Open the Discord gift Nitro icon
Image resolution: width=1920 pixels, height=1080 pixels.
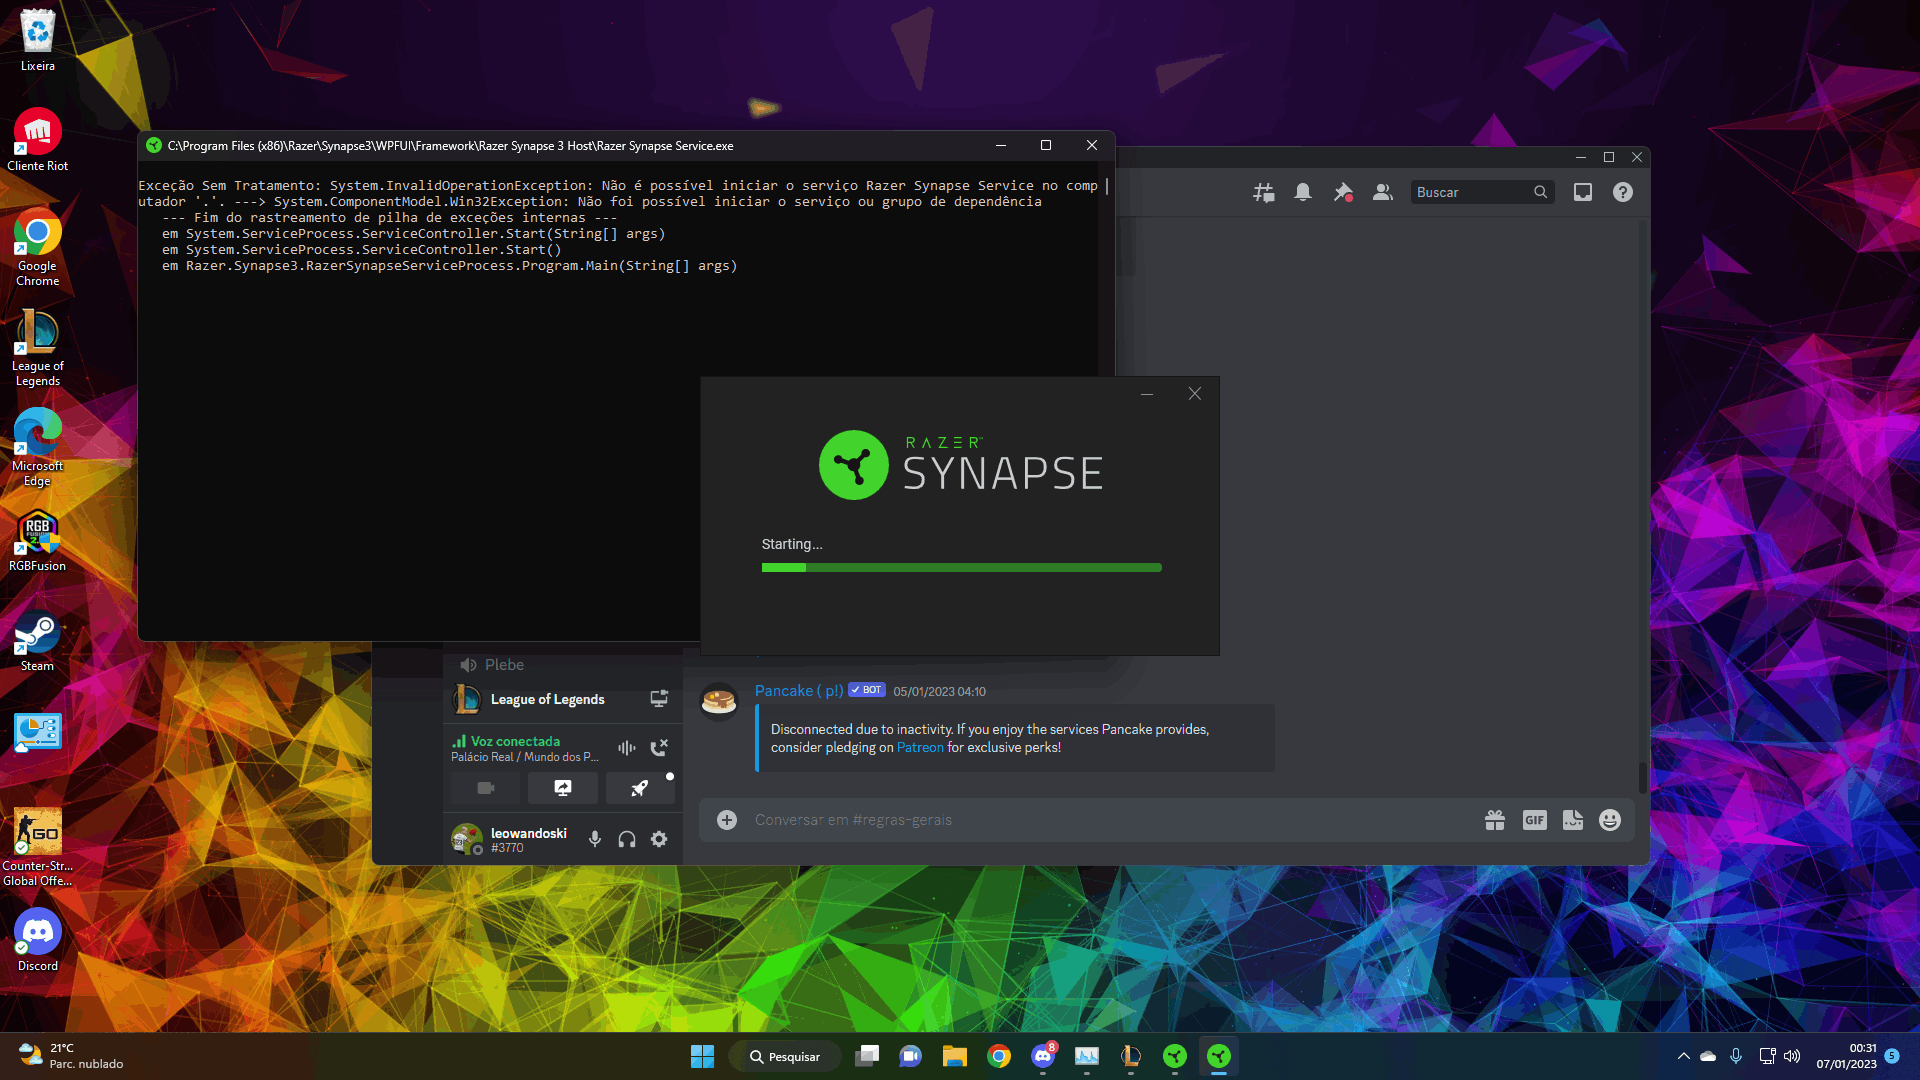tap(1495, 820)
